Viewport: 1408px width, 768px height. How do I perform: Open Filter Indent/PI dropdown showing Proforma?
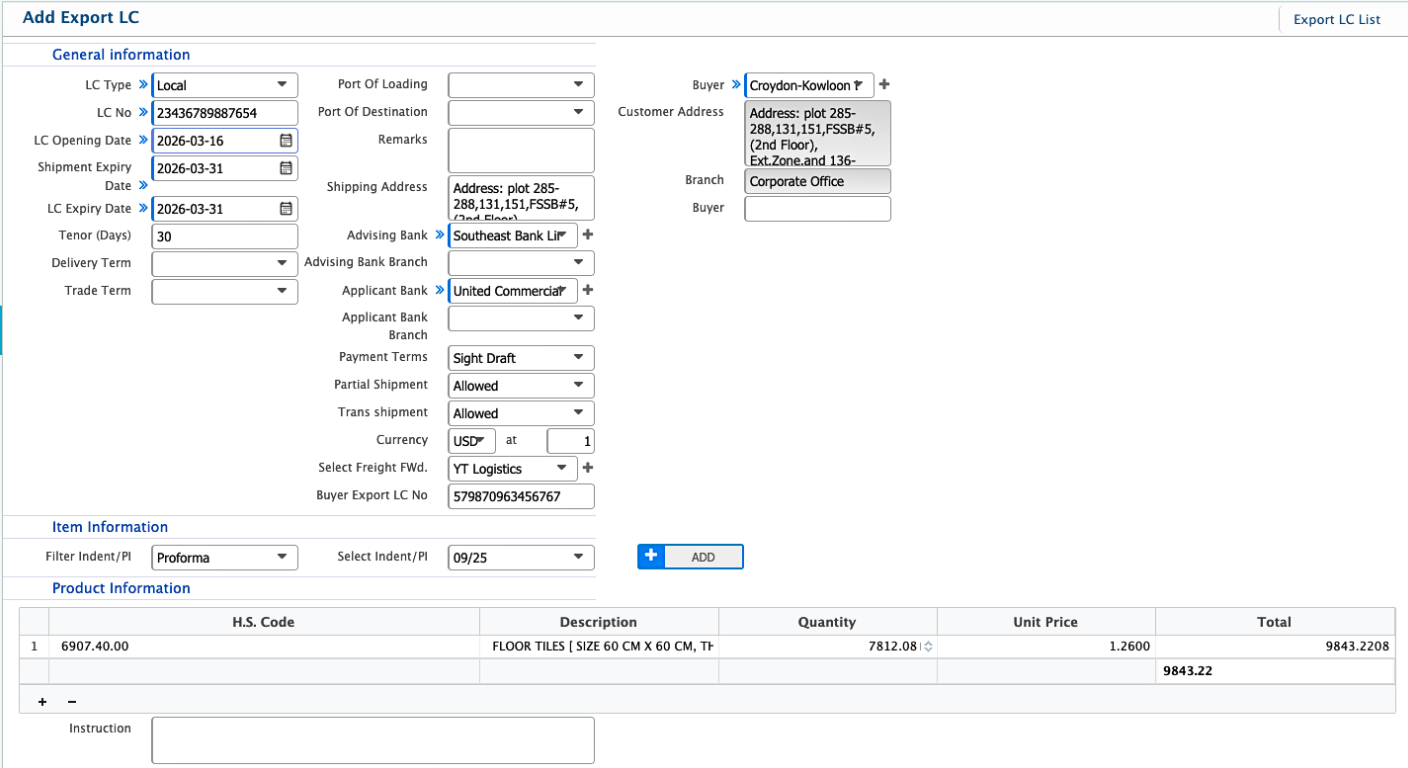[224, 557]
